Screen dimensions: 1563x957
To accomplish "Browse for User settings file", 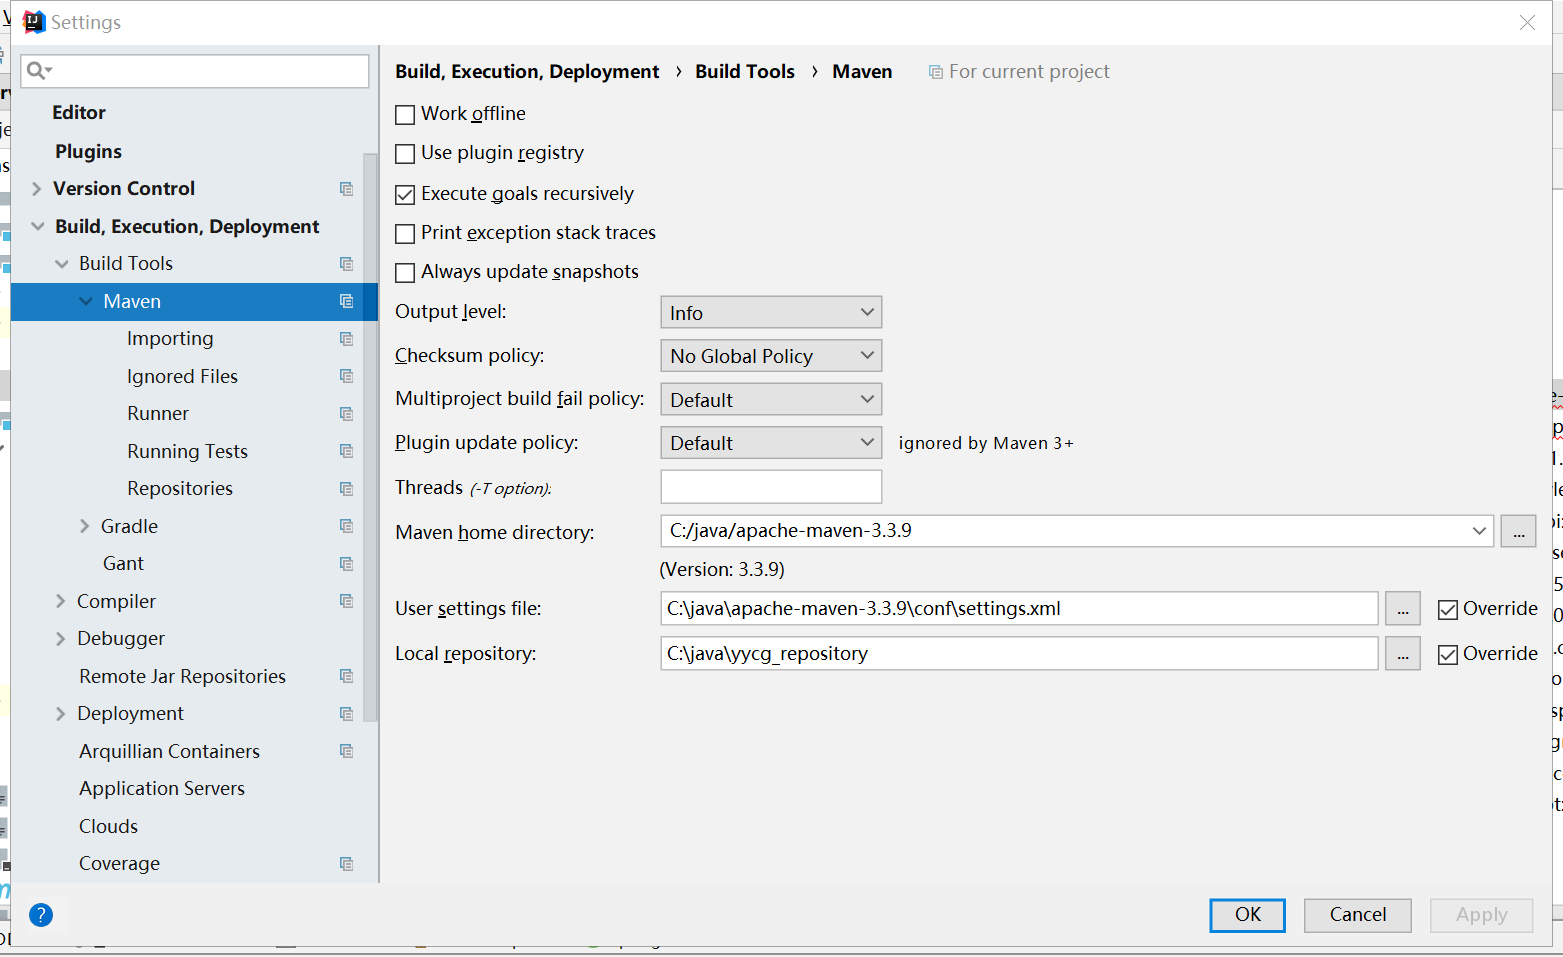I will pyautogui.click(x=1403, y=608).
